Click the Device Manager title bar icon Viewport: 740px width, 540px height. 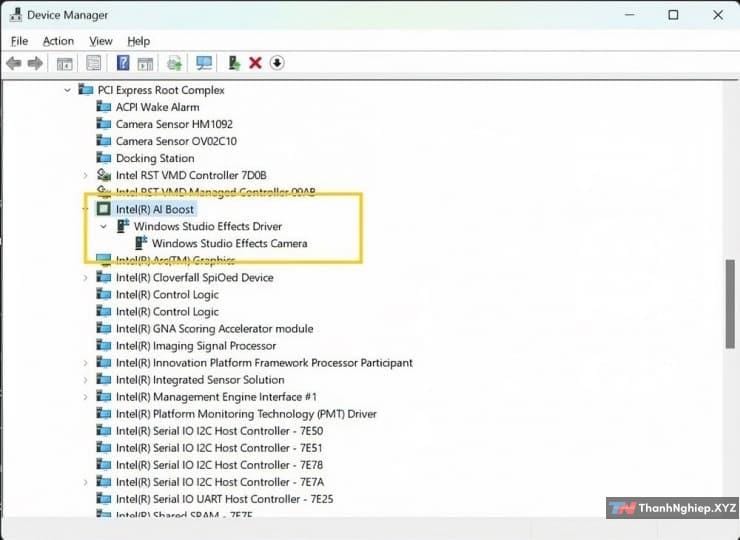[x=16, y=15]
